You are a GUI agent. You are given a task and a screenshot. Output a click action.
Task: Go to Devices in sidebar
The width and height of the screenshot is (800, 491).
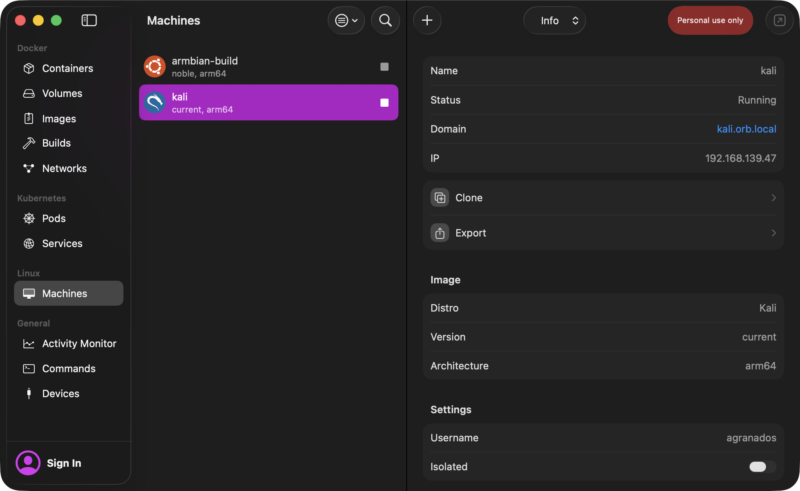(x=60, y=394)
